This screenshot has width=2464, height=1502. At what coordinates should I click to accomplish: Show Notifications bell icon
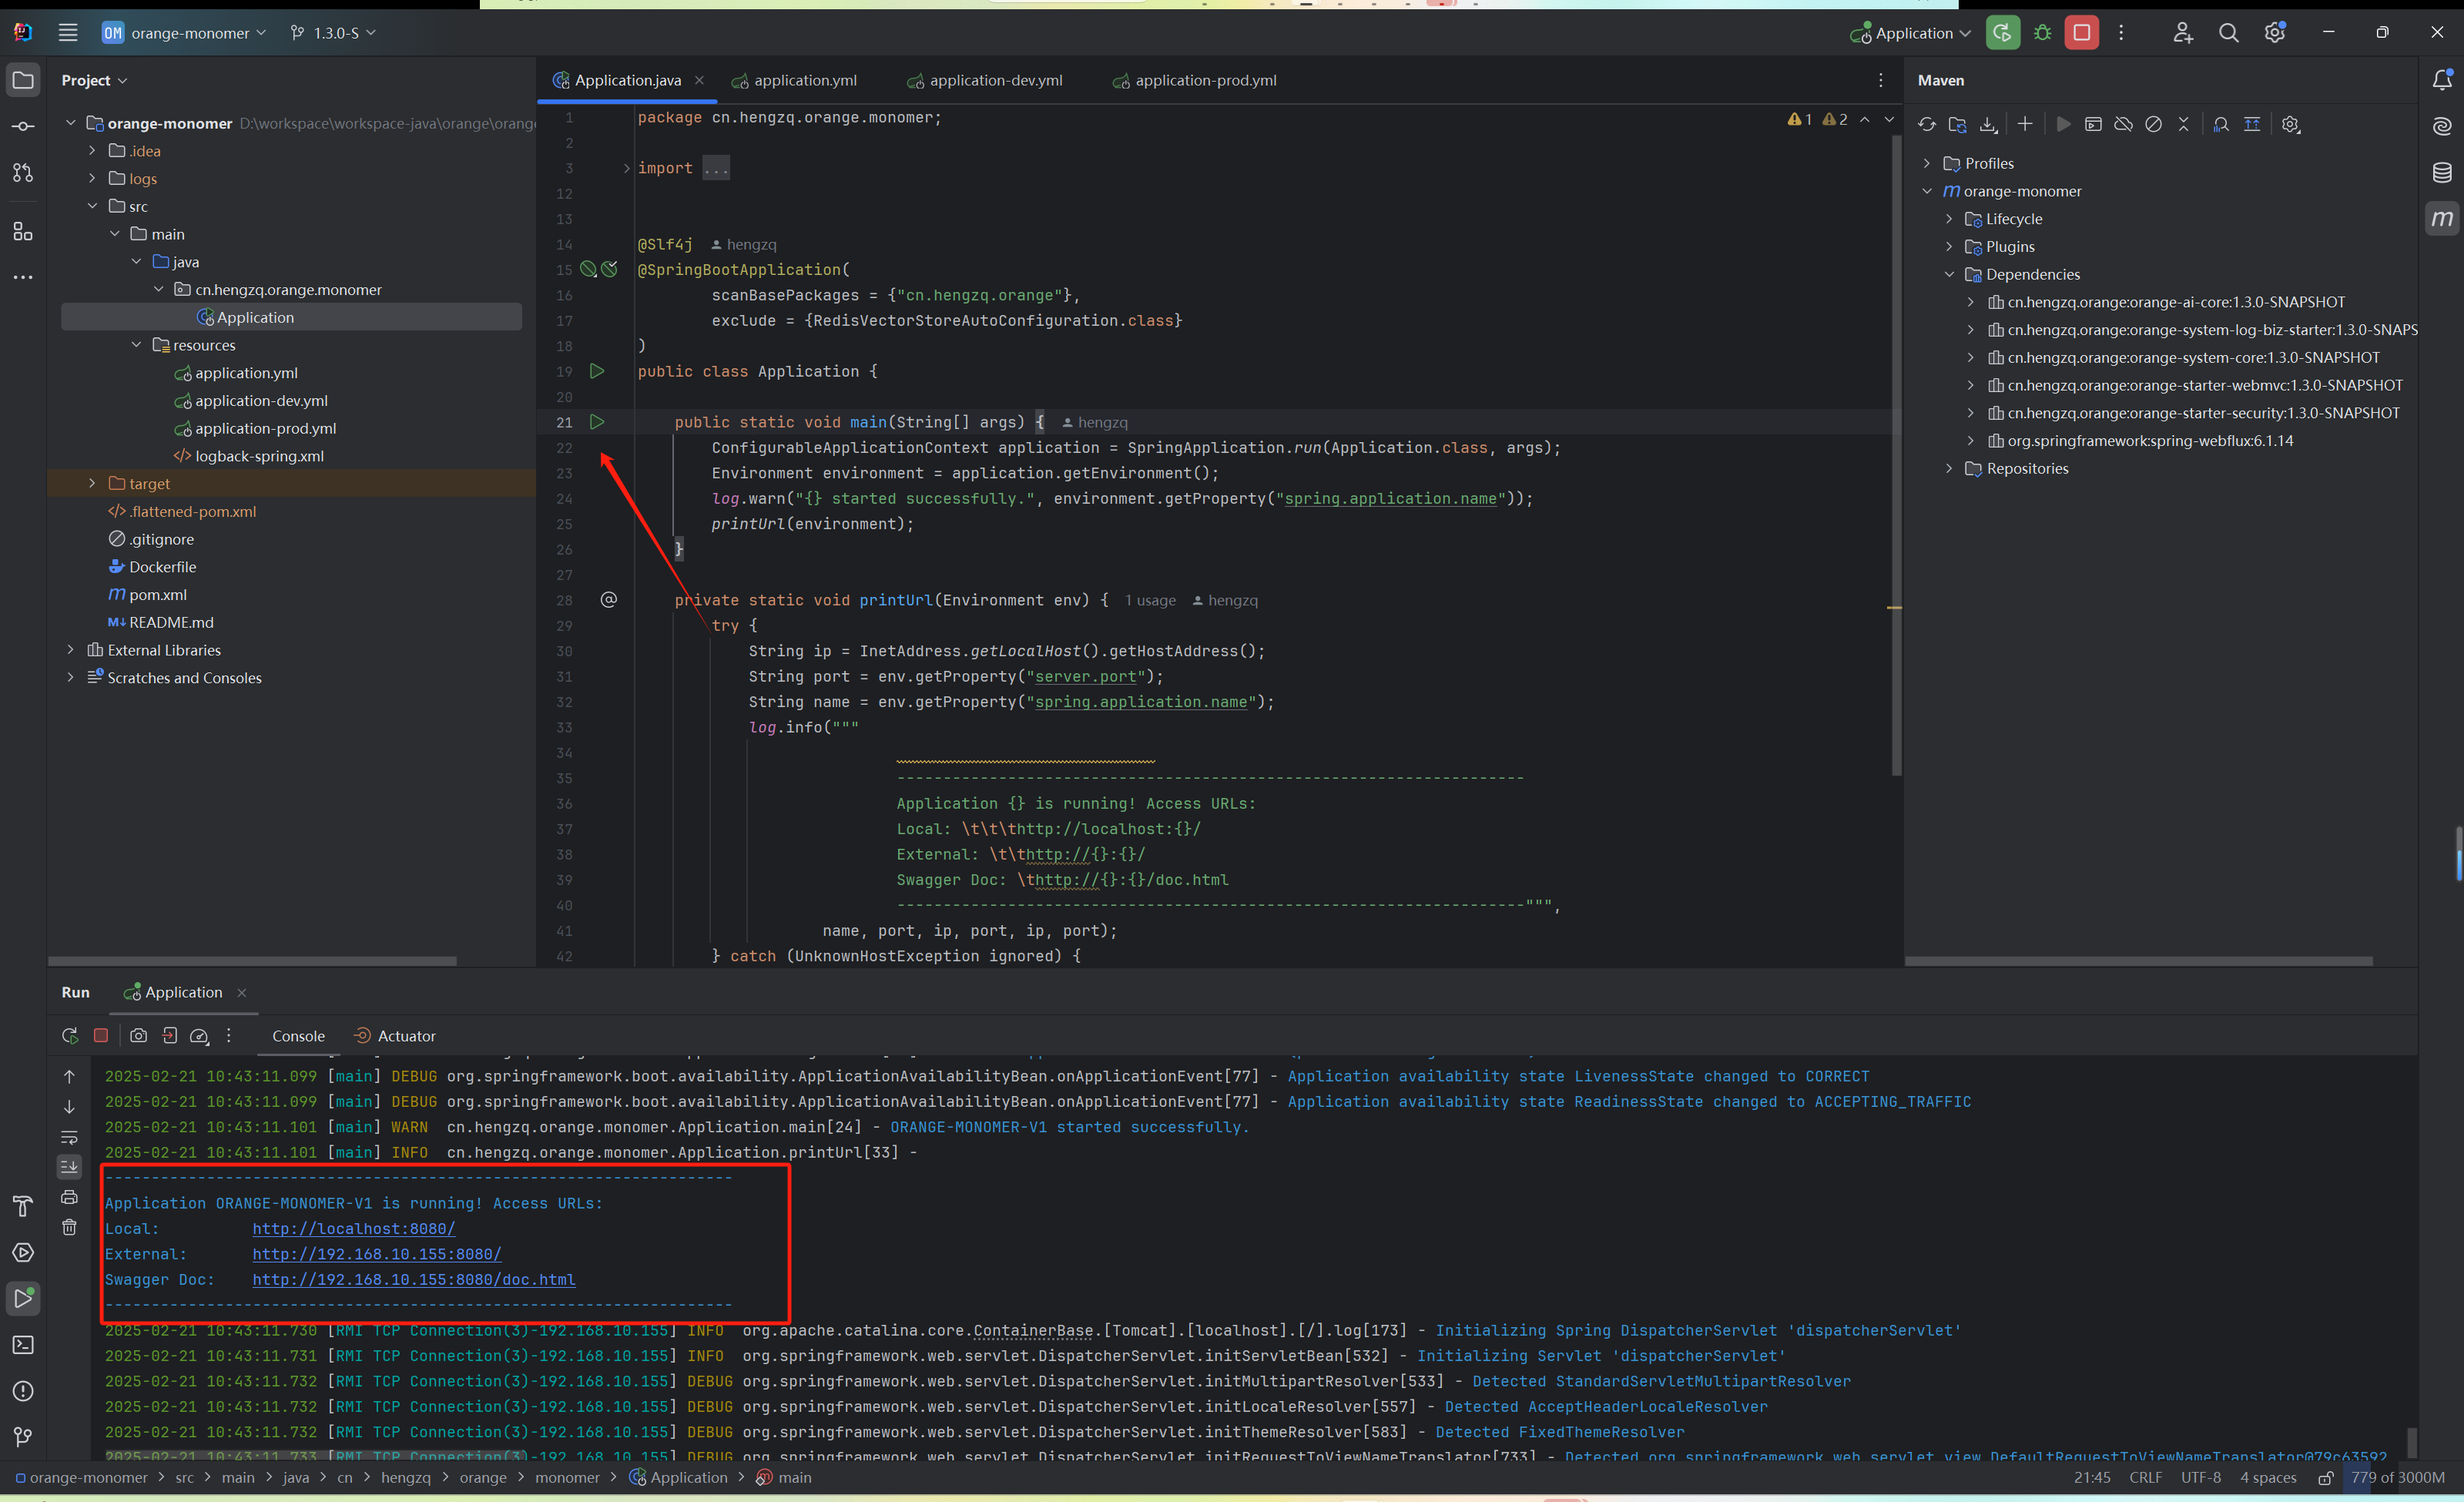[x=2442, y=80]
